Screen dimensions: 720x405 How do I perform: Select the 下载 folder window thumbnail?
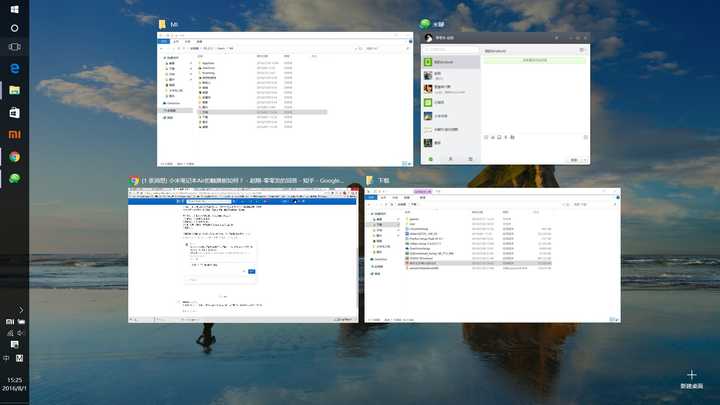(x=492, y=255)
